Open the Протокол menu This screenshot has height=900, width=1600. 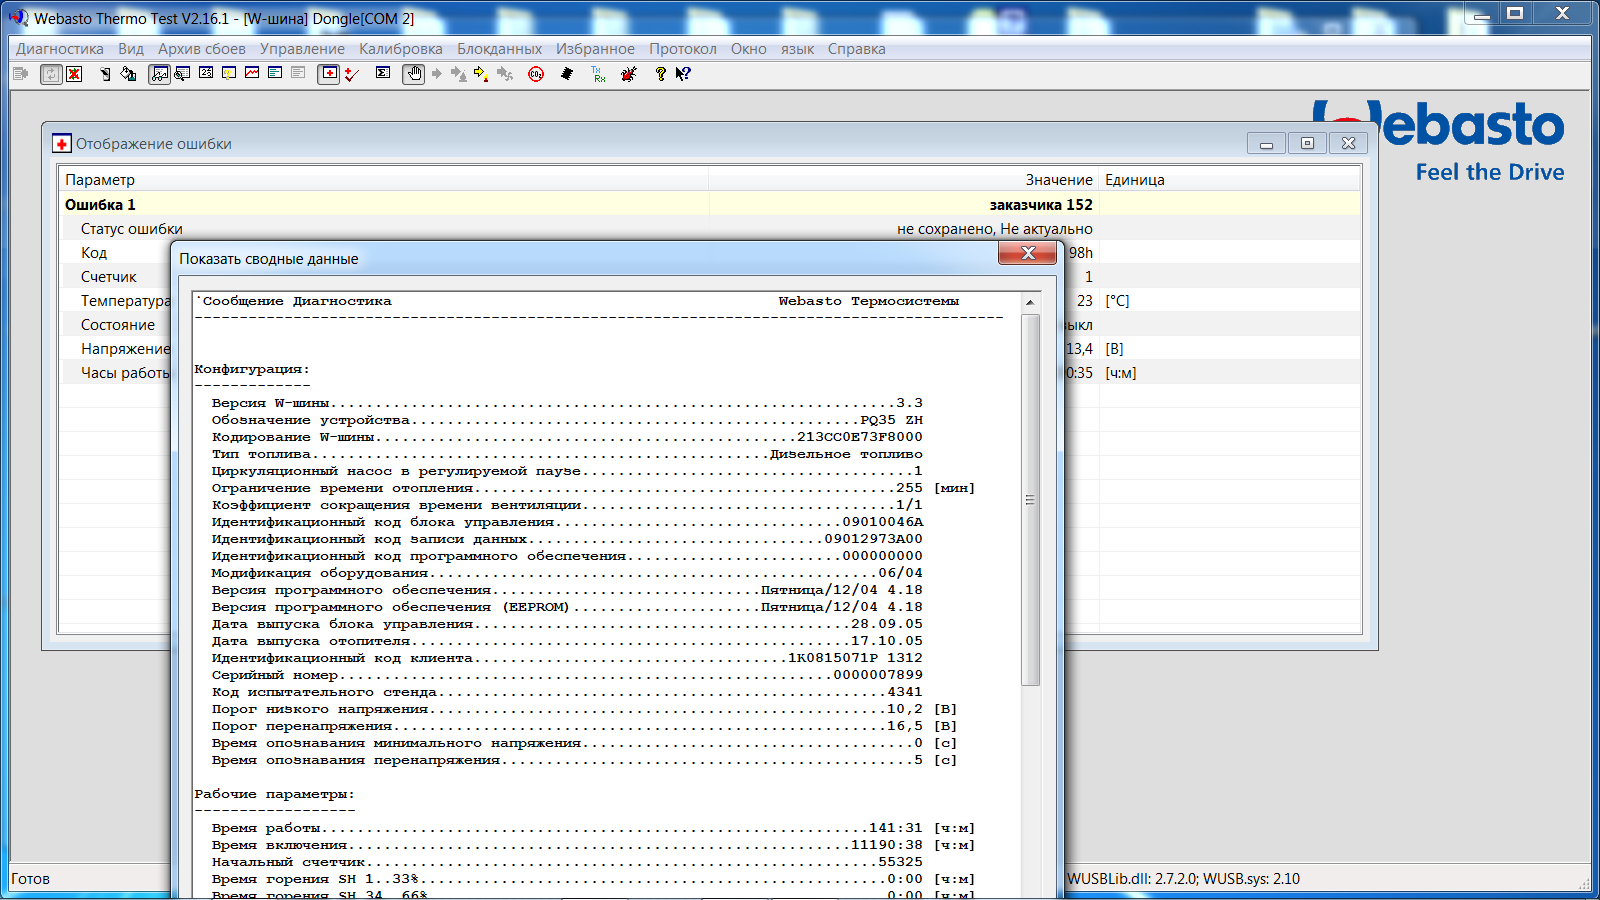pyautogui.click(x=683, y=49)
